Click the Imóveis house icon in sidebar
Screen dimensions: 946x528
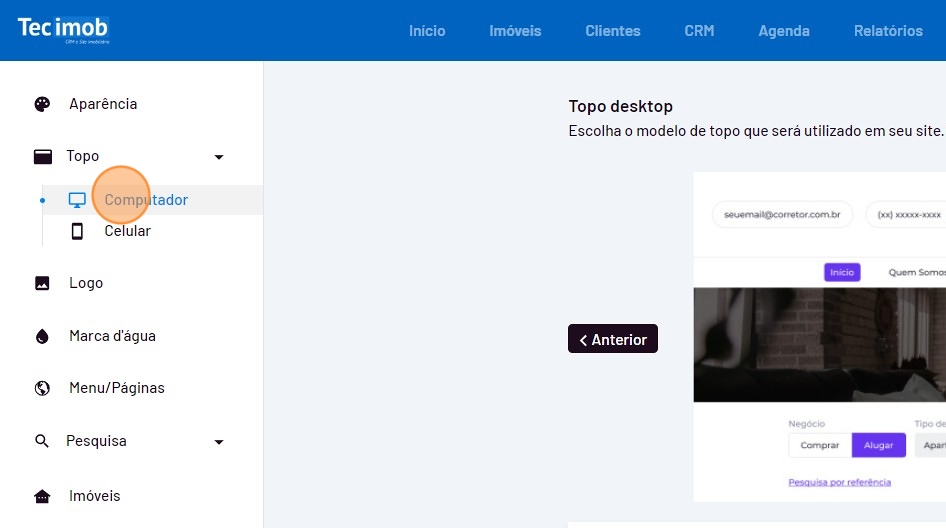(x=42, y=496)
